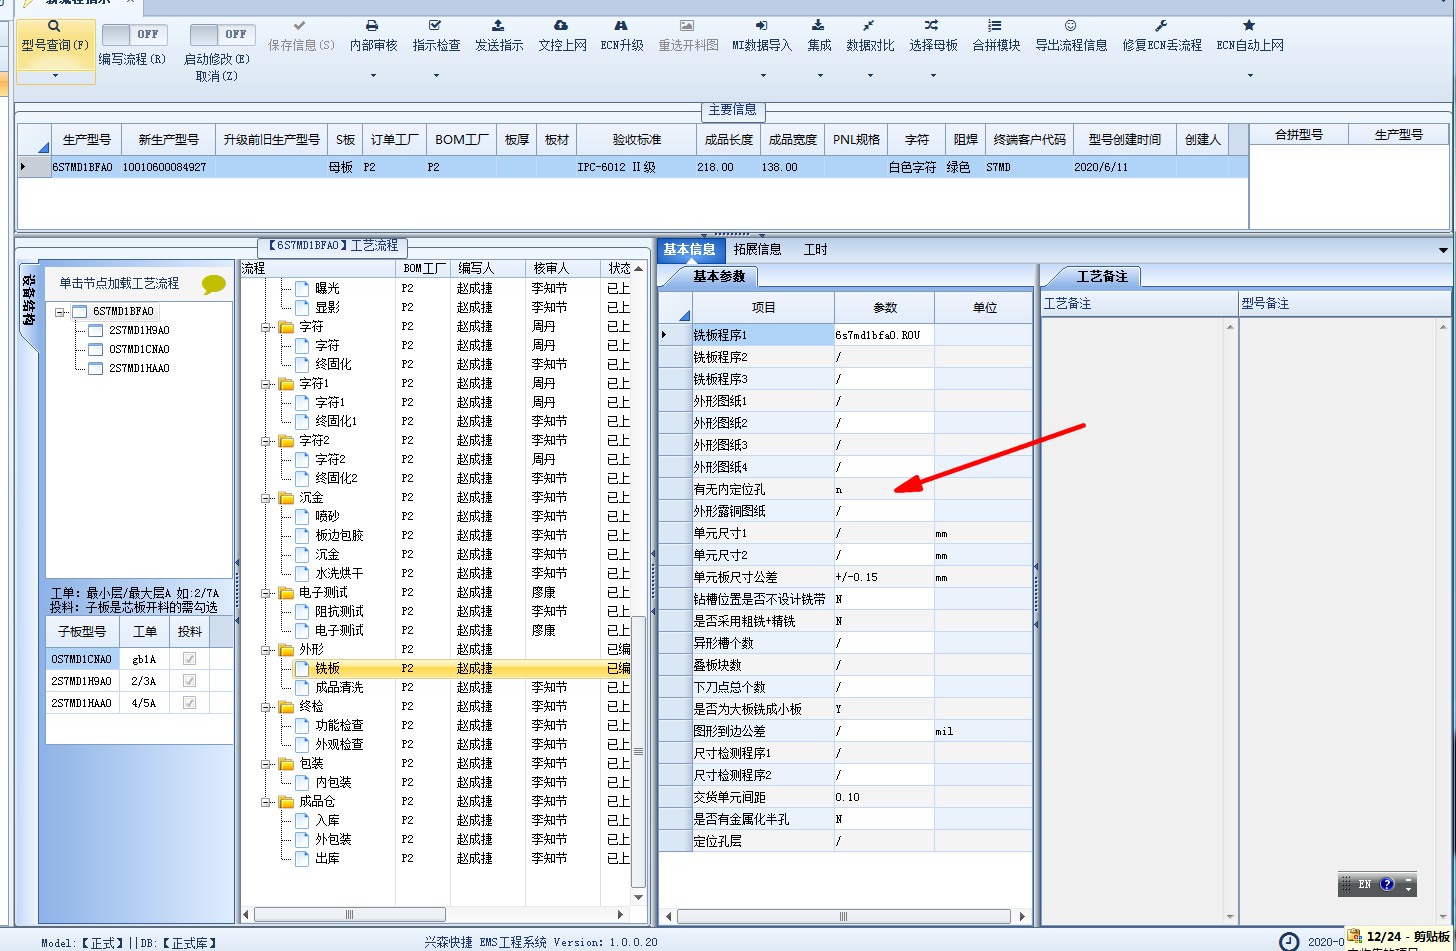The width and height of the screenshot is (1456, 951).
Task: Click the help question-mark icon beside EN
Action: 1386,884
